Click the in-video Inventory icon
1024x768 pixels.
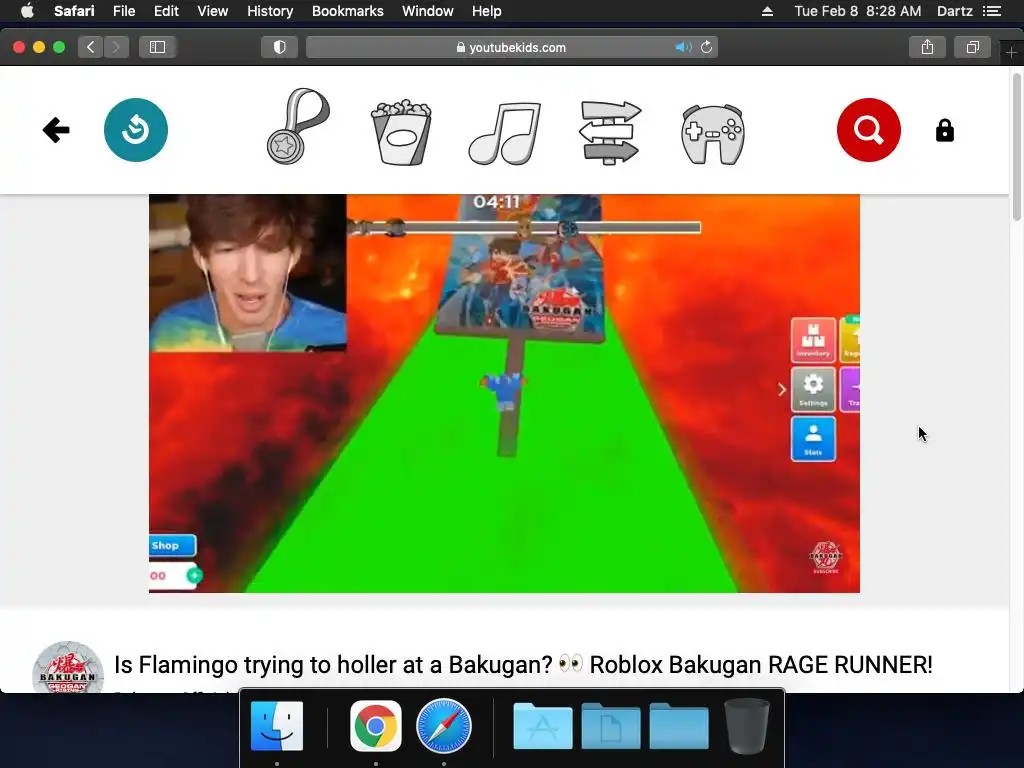pyautogui.click(x=813, y=340)
